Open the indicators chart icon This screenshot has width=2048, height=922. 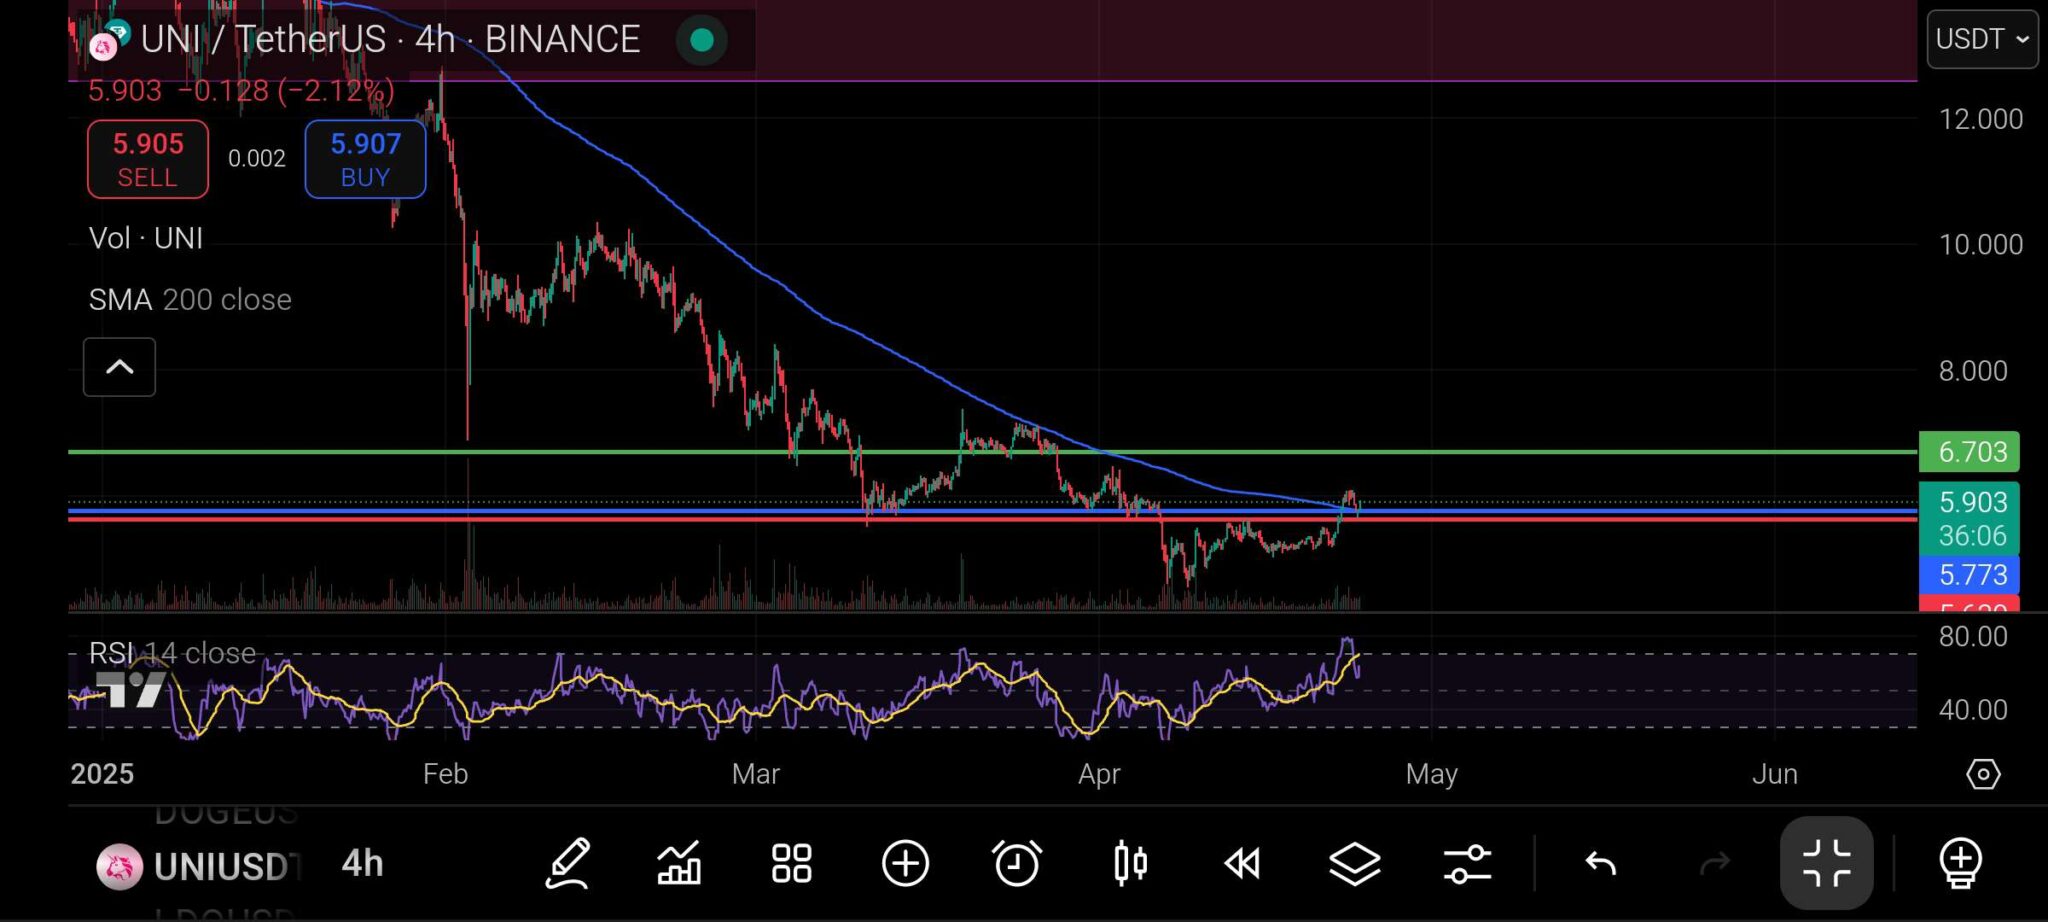(679, 863)
